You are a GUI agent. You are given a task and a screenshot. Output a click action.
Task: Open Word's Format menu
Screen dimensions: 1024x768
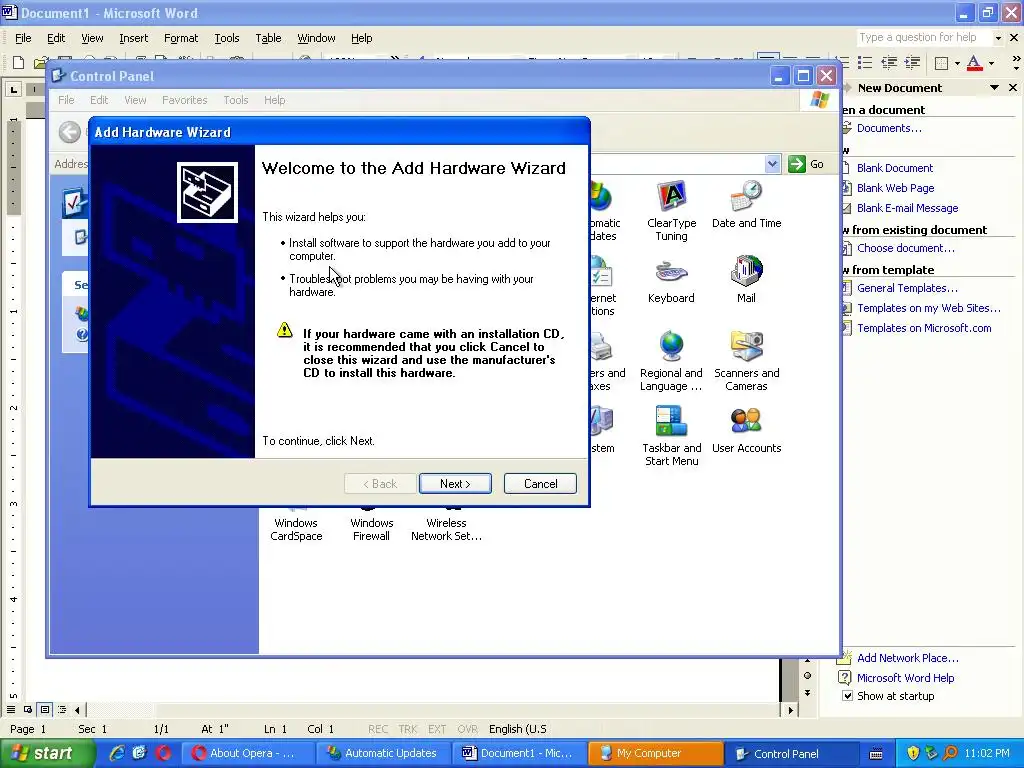pos(181,38)
